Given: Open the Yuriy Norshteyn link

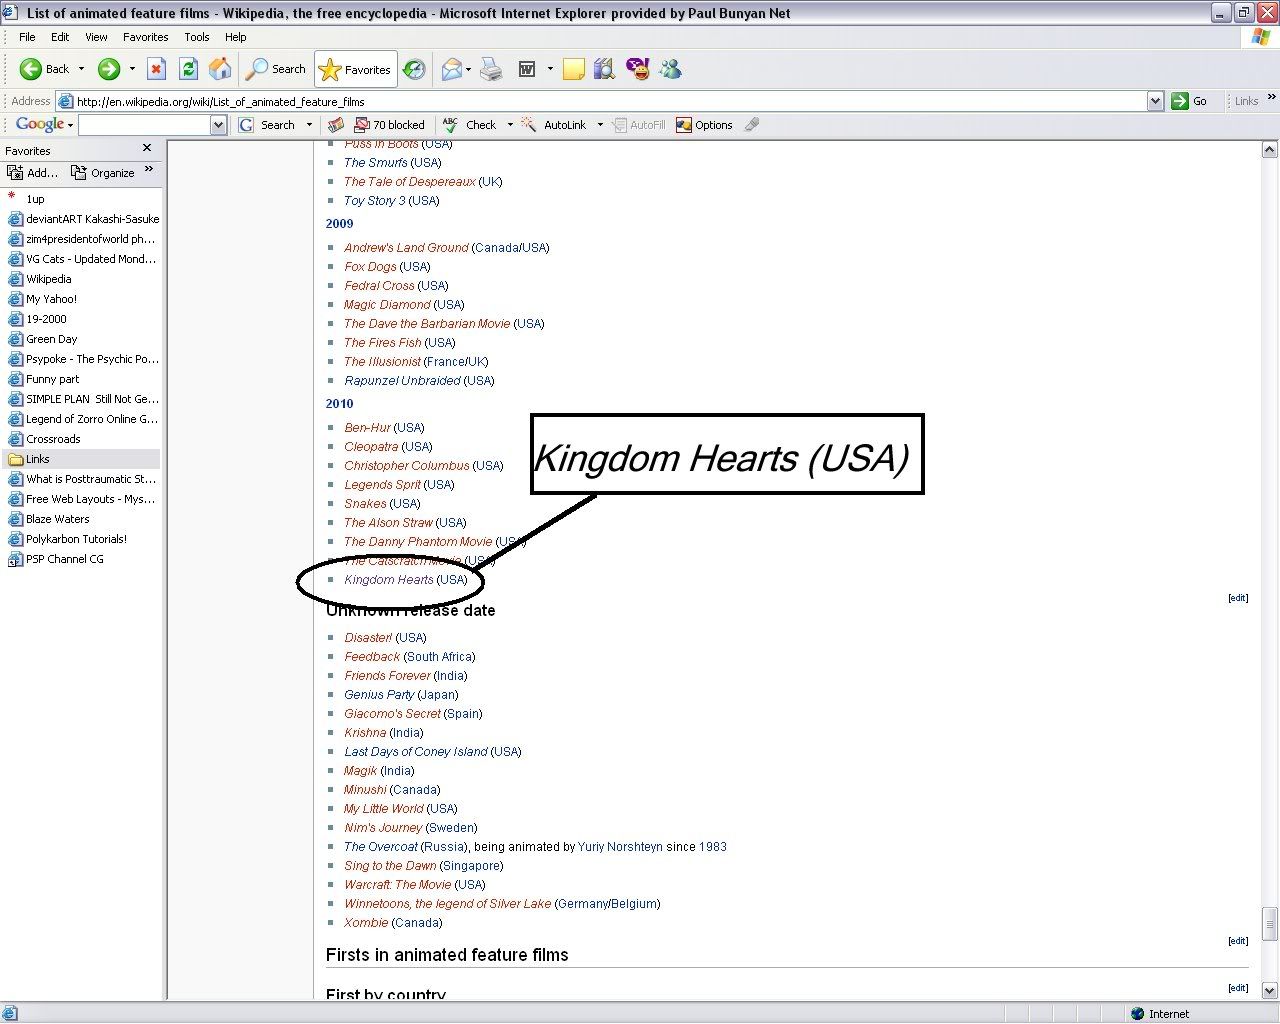Looking at the screenshot, I should 620,847.
